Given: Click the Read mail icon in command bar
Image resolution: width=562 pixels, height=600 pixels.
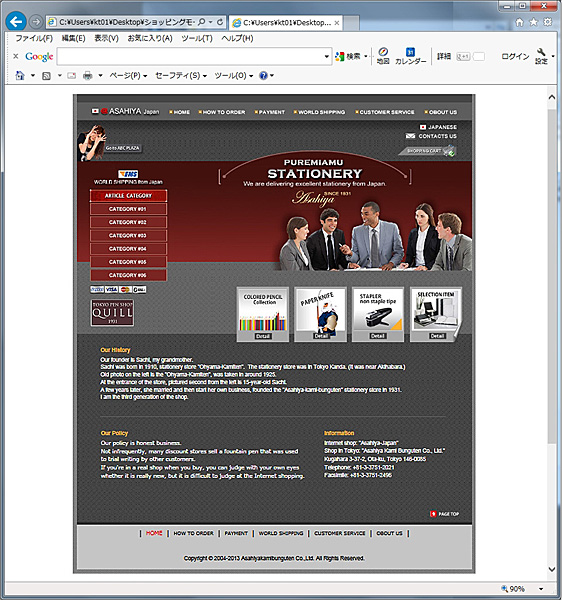Looking at the screenshot, I should tap(72, 76).
